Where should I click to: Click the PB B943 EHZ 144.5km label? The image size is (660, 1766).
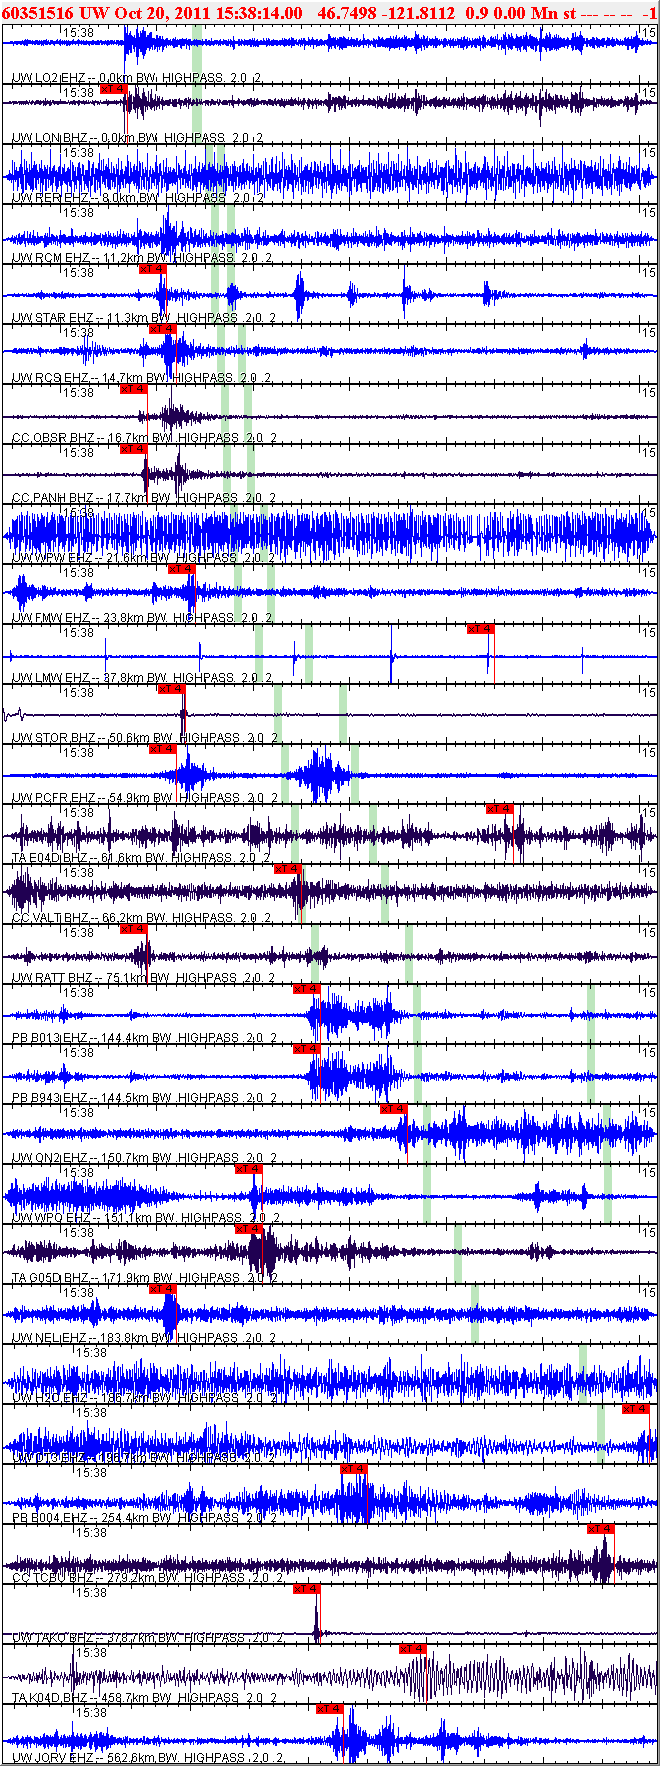click(144, 1098)
